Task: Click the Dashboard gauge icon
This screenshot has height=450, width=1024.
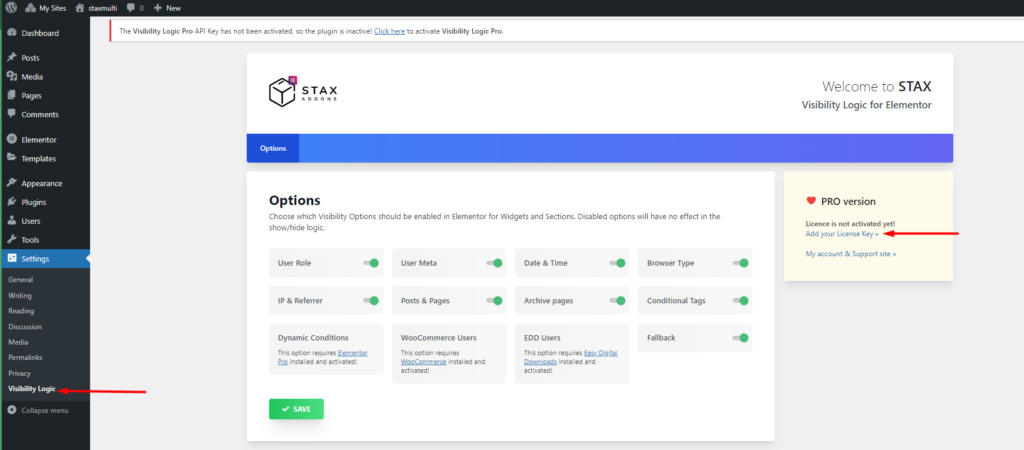Action: [x=11, y=33]
